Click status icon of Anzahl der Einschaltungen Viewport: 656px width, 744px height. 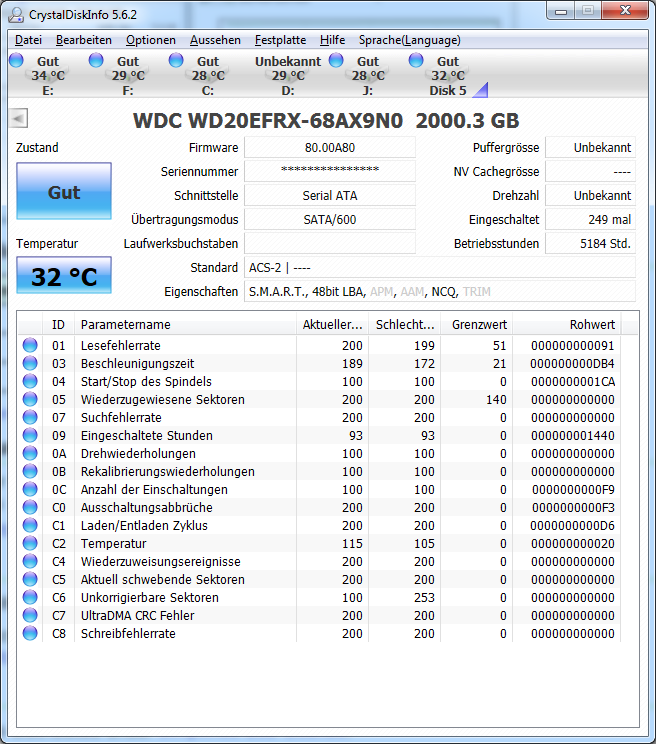tap(30, 489)
